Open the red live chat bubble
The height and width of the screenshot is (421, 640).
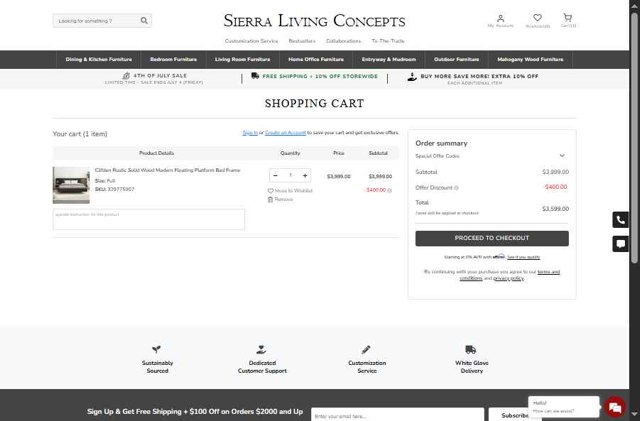click(x=615, y=407)
